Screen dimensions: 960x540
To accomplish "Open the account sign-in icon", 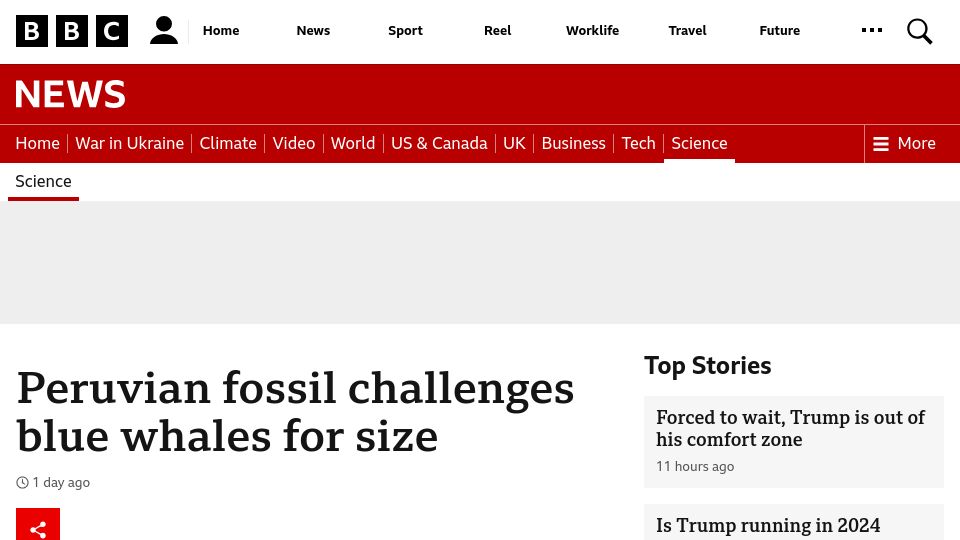I will click(x=163, y=31).
